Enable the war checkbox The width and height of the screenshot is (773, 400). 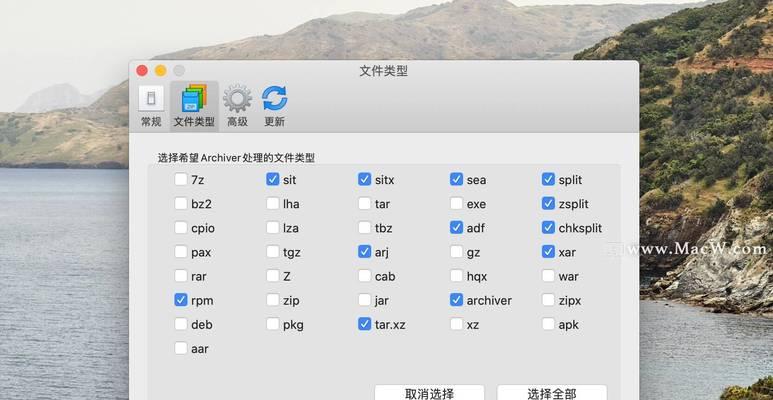click(548, 276)
